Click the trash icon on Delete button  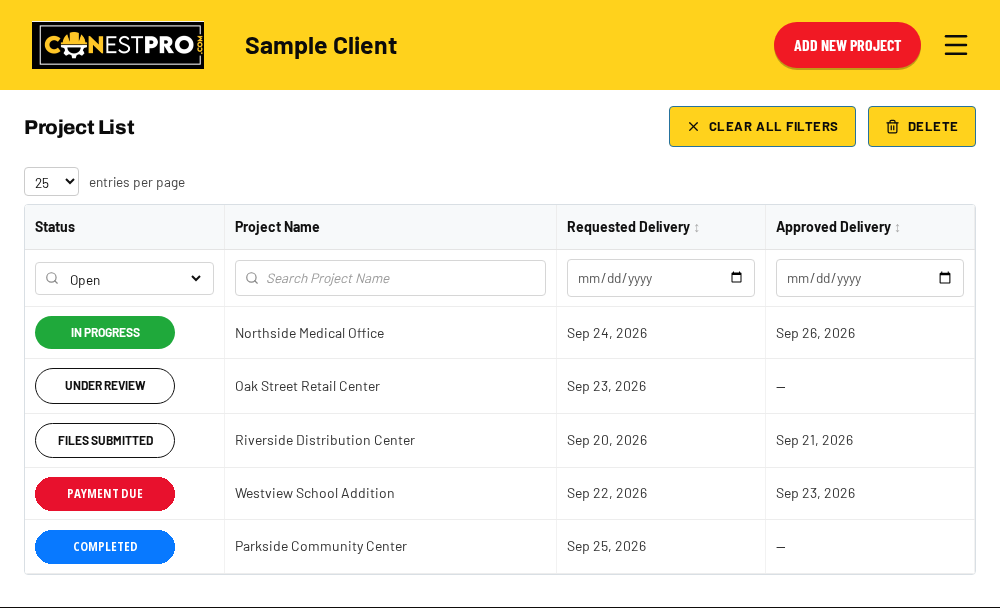tap(892, 127)
